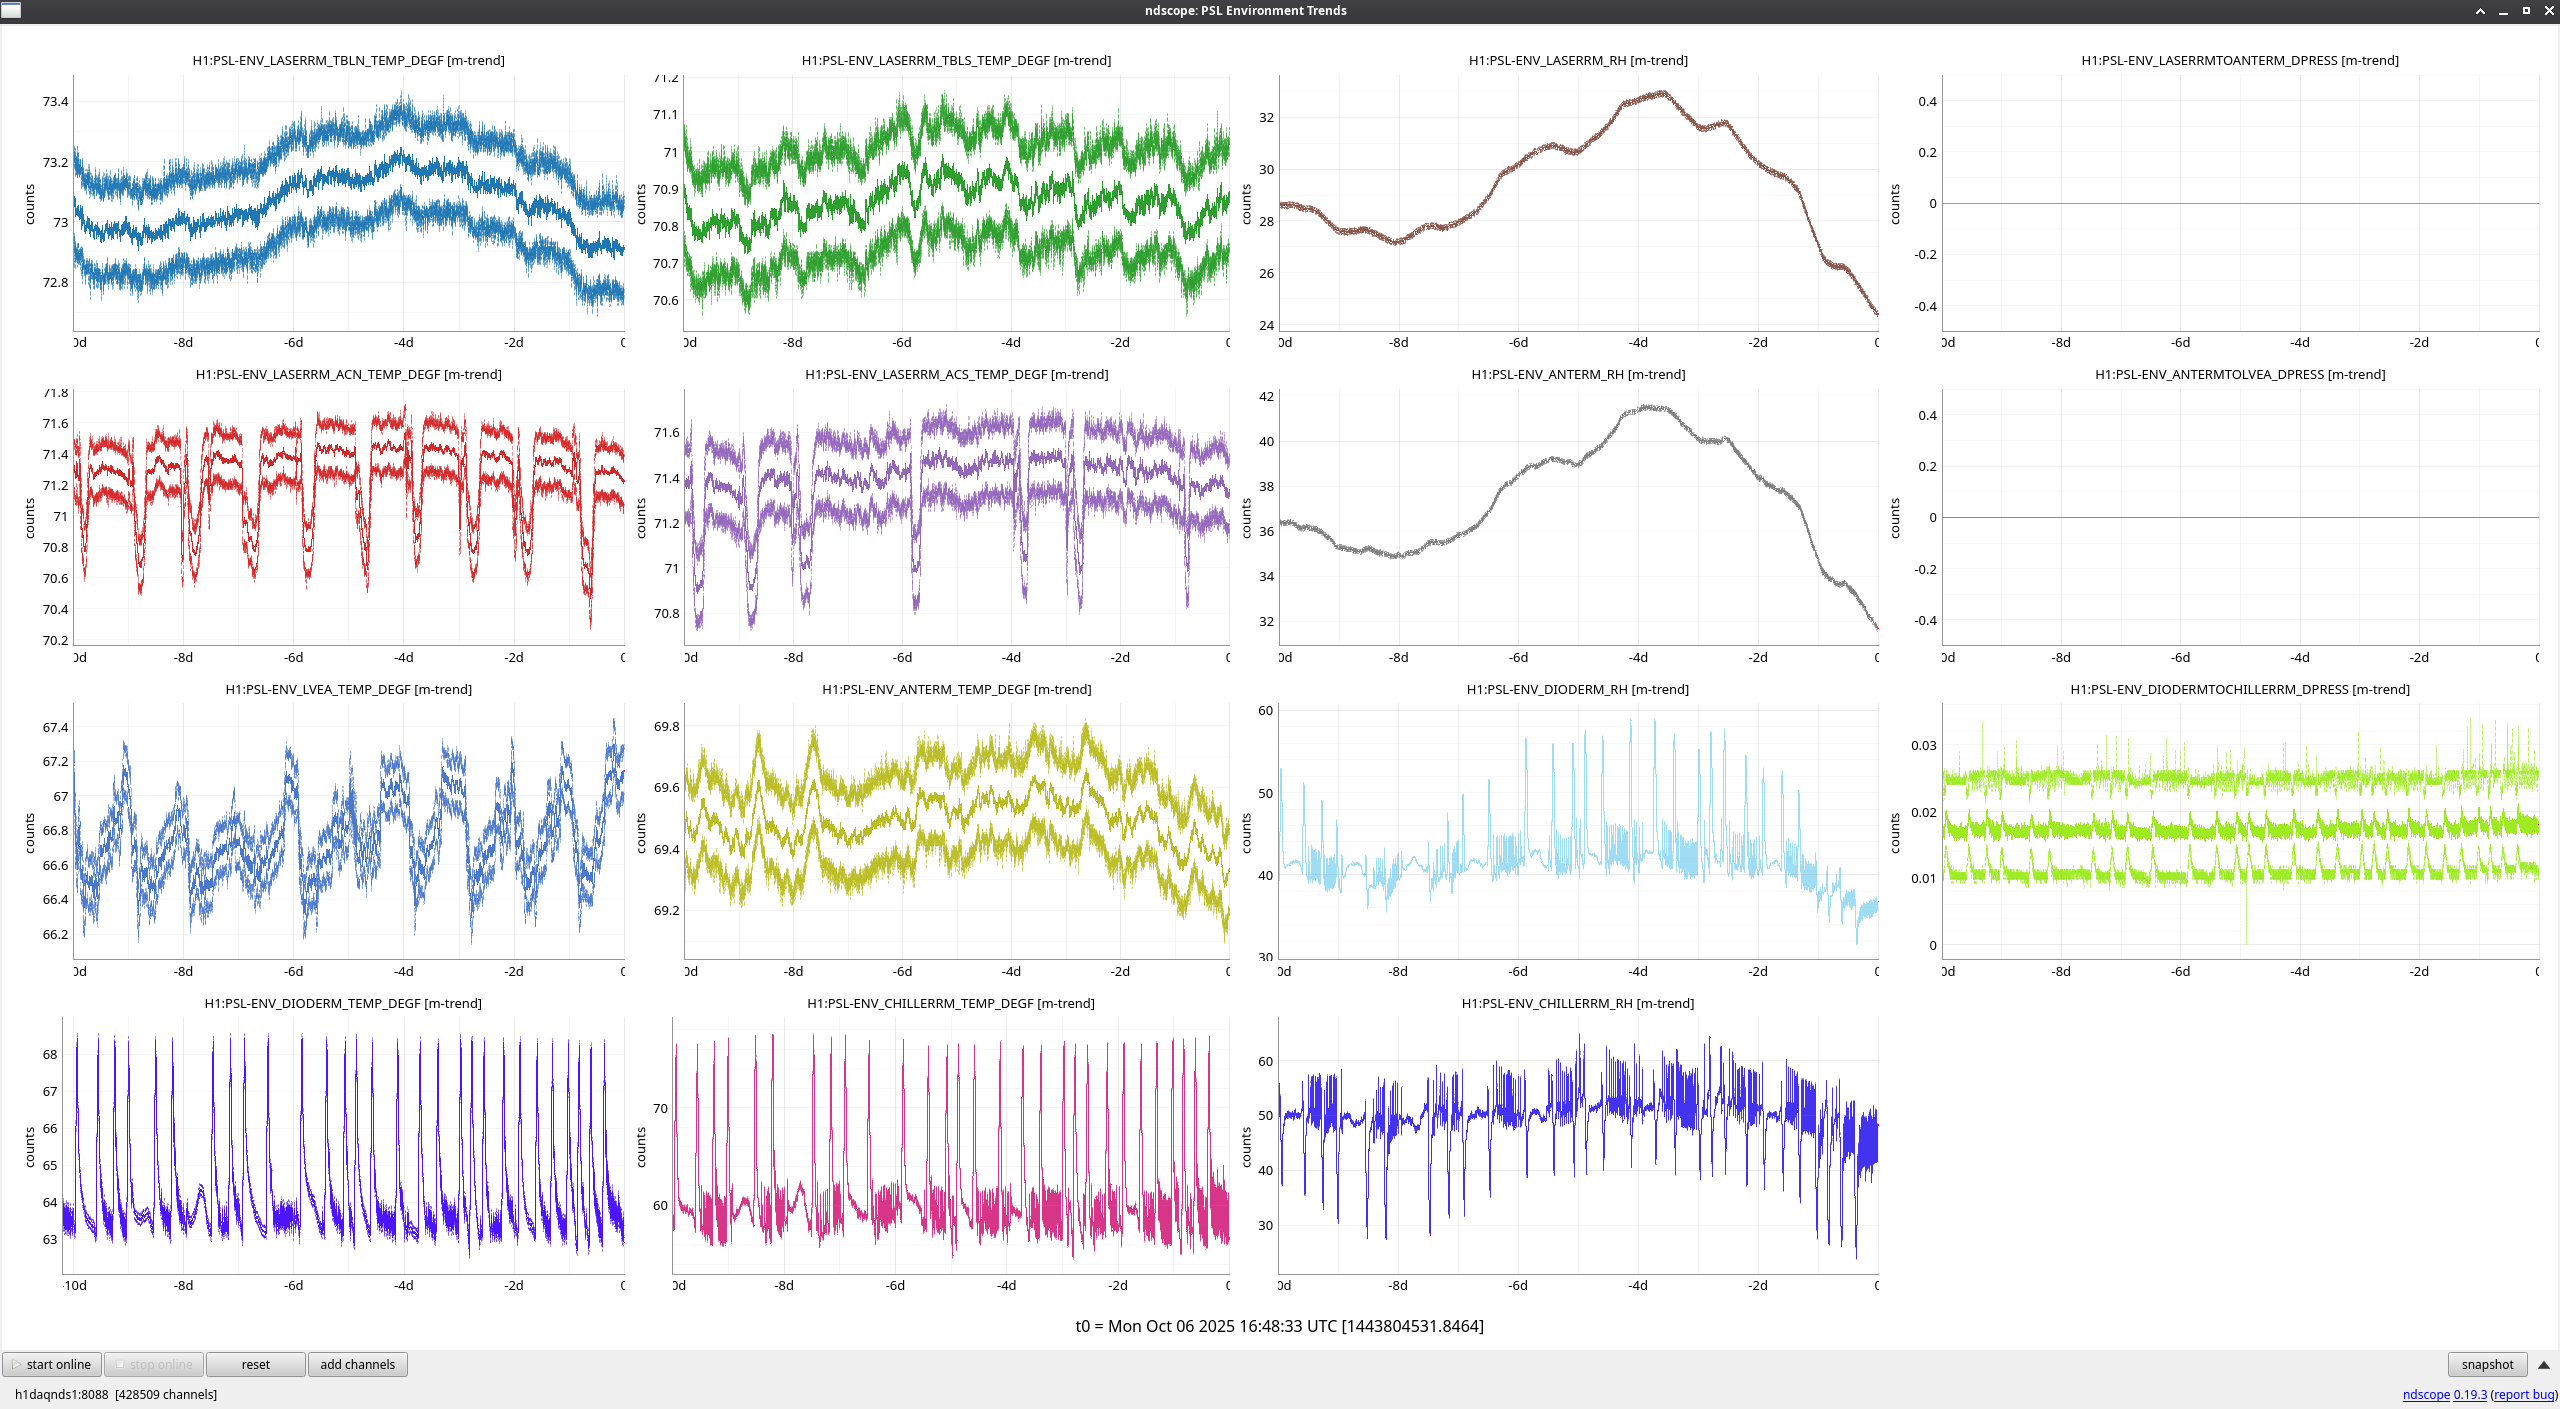Expand the snapshot panel triangle arrow
Image resolution: width=2560 pixels, height=1409 pixels.
coord(2544,1365)
